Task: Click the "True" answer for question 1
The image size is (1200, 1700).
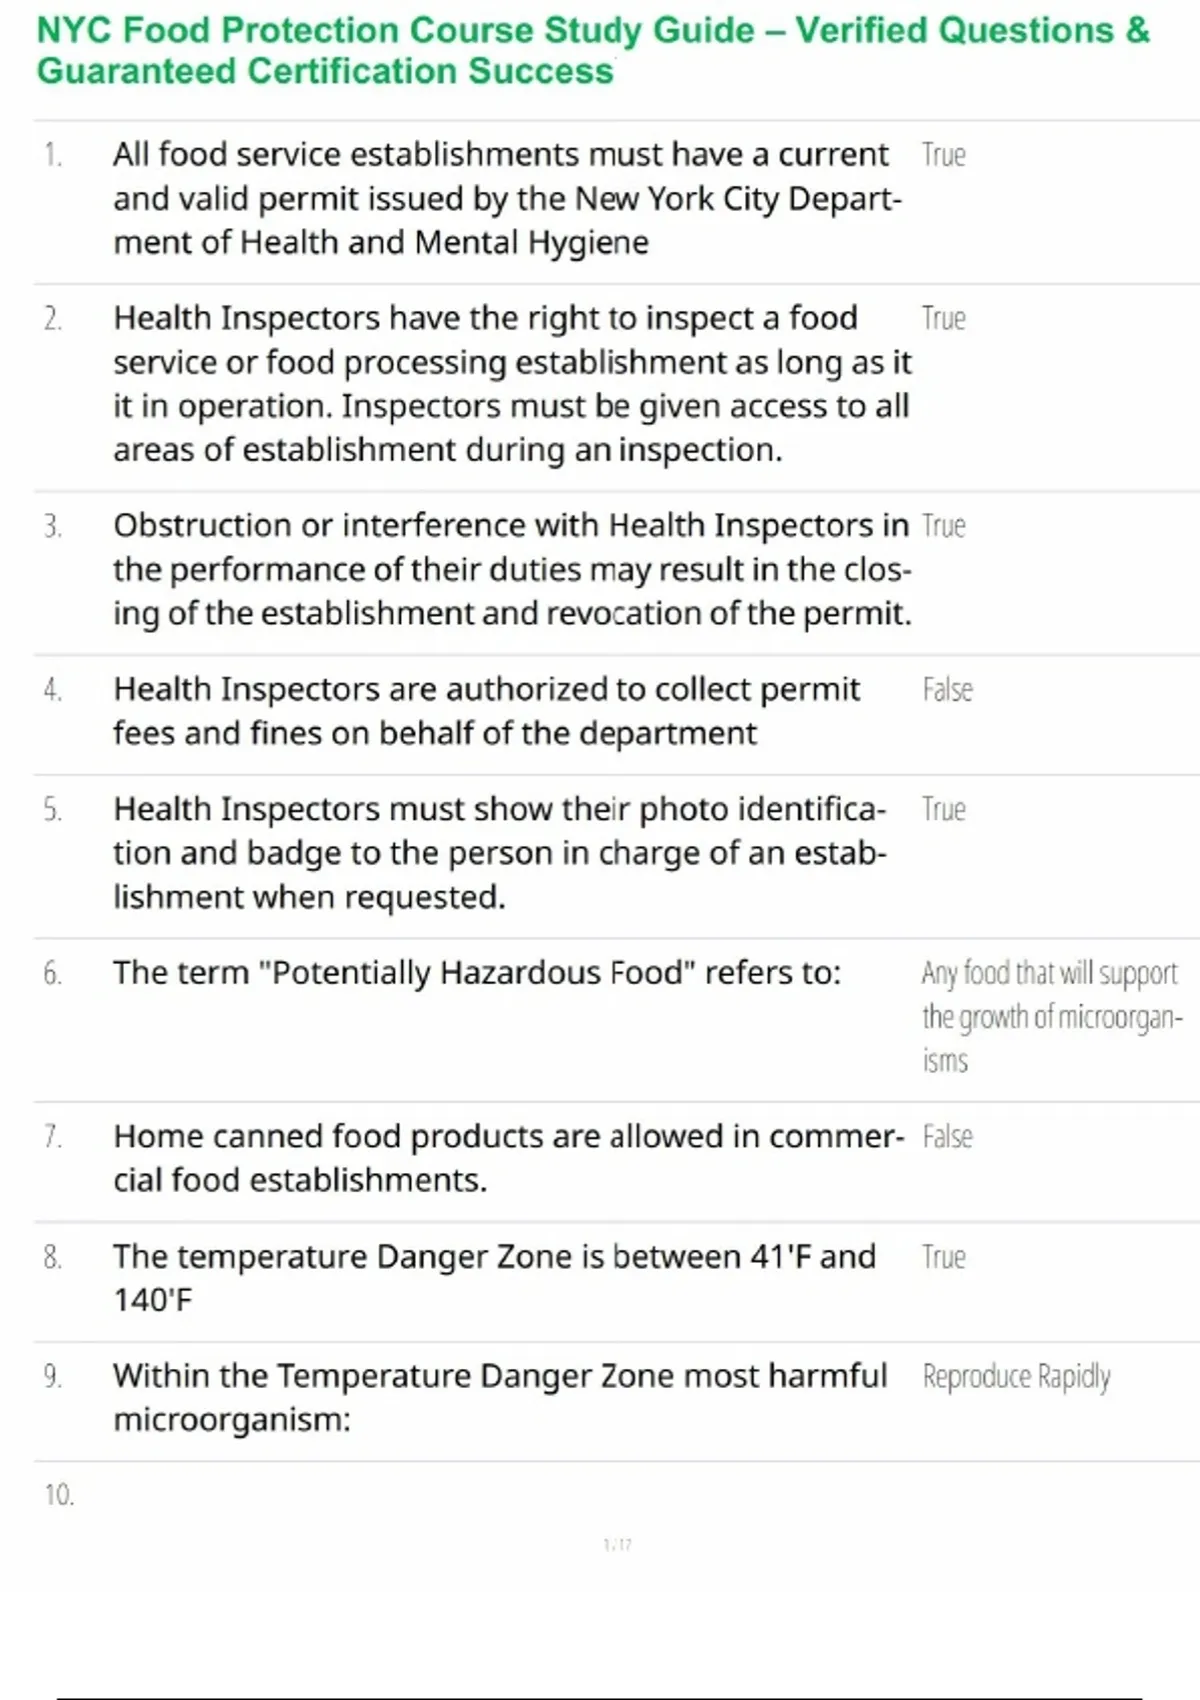Action: (943, 155)
